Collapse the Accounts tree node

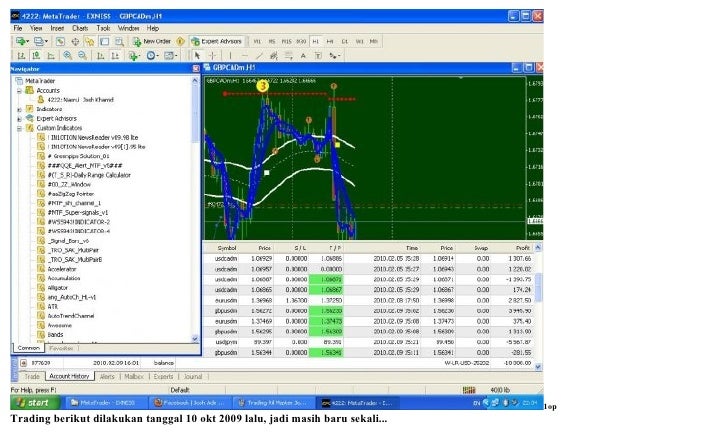20,91
